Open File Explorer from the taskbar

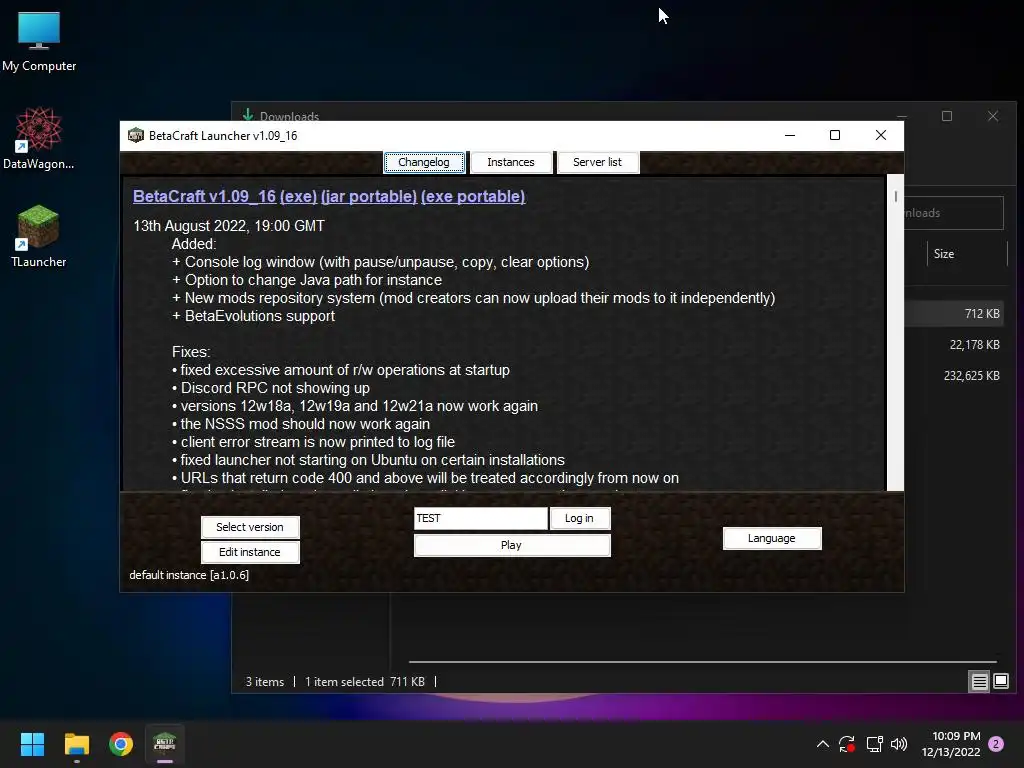click(76, 744)
